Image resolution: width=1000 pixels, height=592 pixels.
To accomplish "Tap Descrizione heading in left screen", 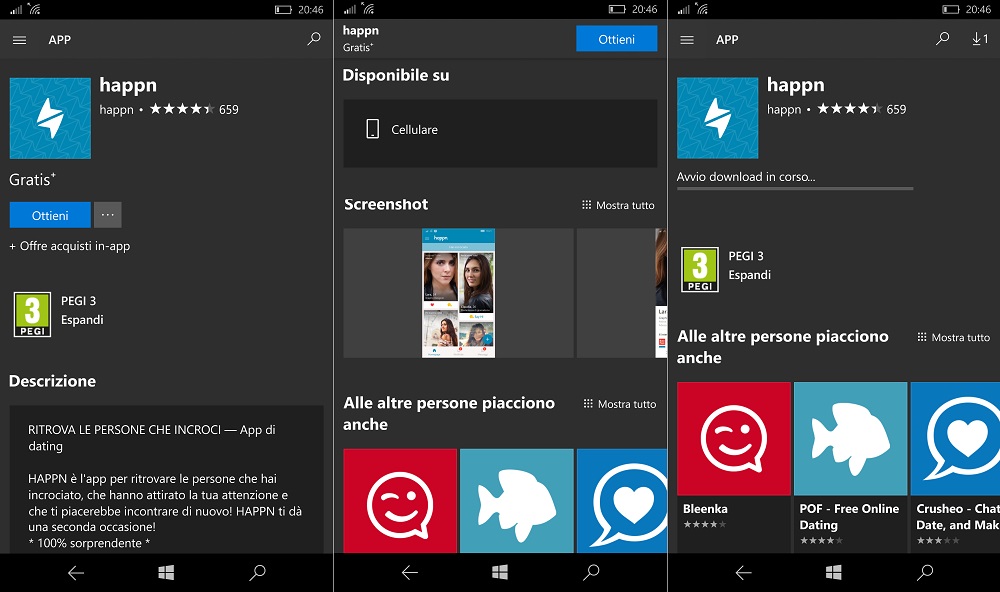I will coord(52,381).
